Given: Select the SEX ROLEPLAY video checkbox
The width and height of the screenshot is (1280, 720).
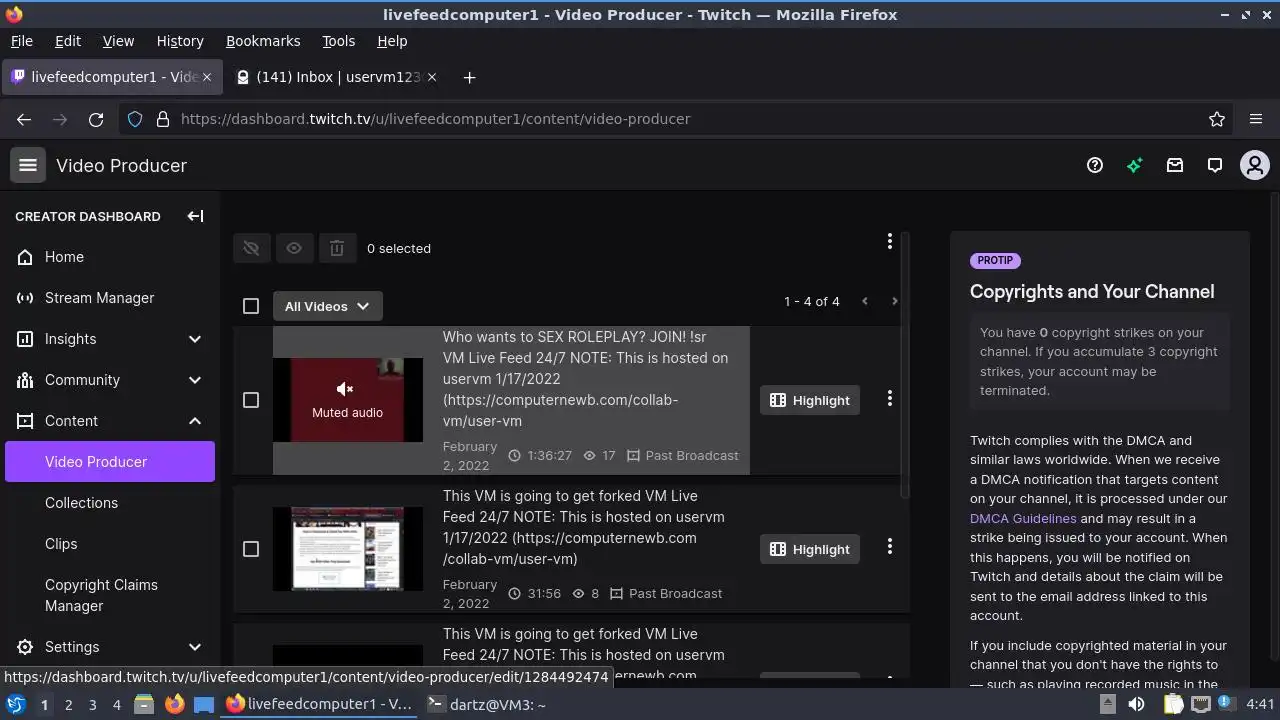Looking at the screenshot, I should [x=251, y=400].
